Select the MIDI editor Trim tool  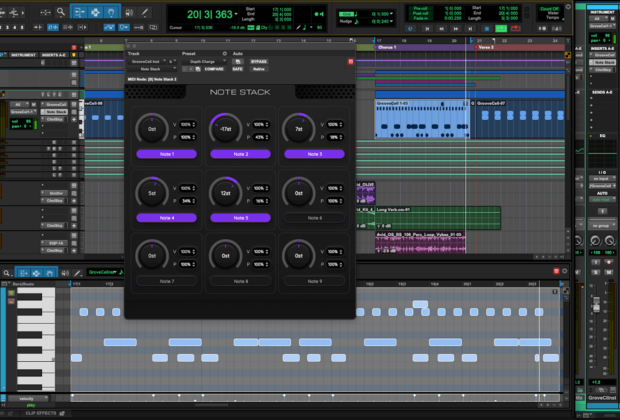point(23,273)
